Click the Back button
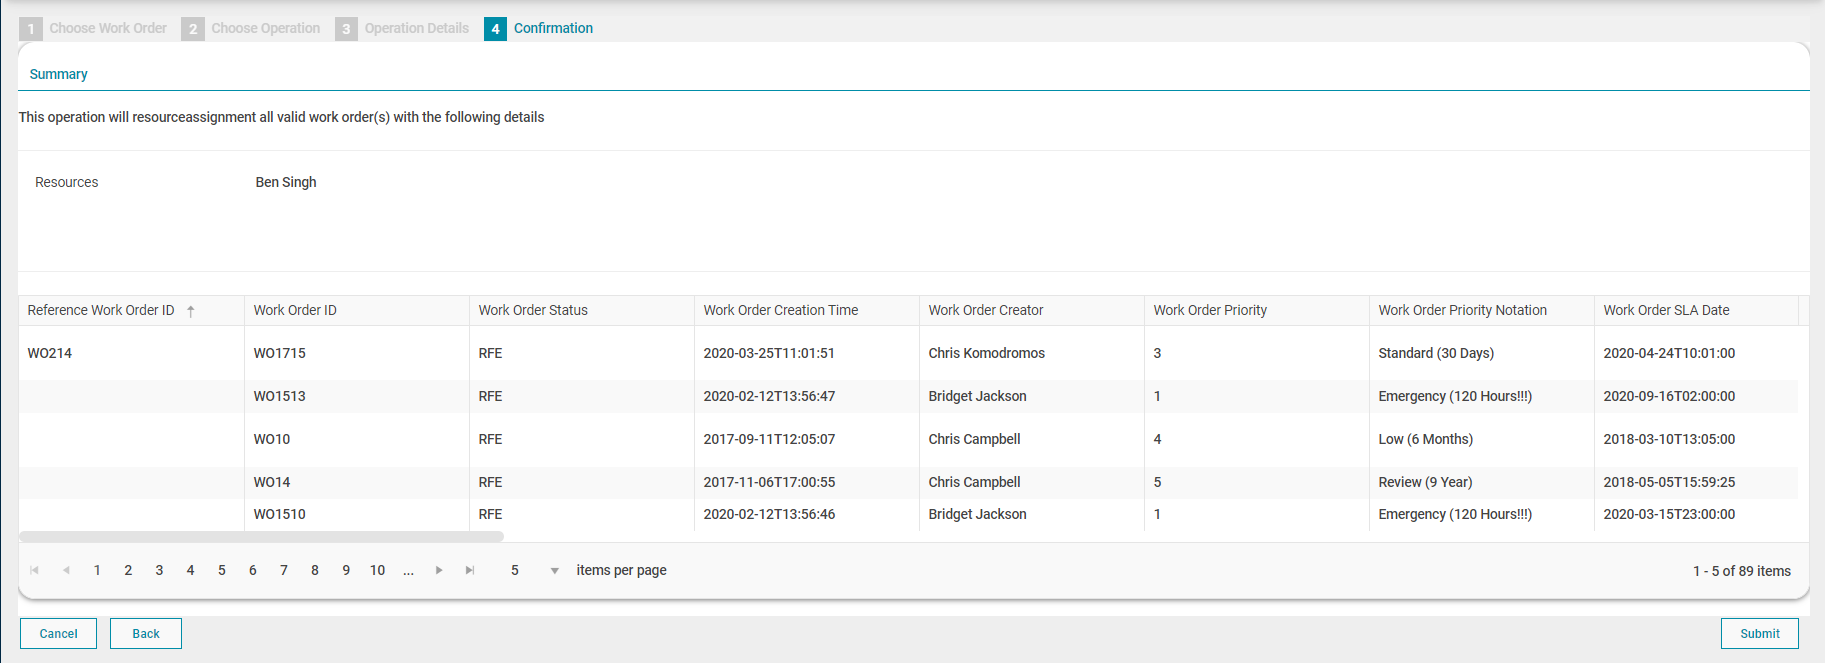Viewport: 1825px width, 663px height. pos(146,634)
